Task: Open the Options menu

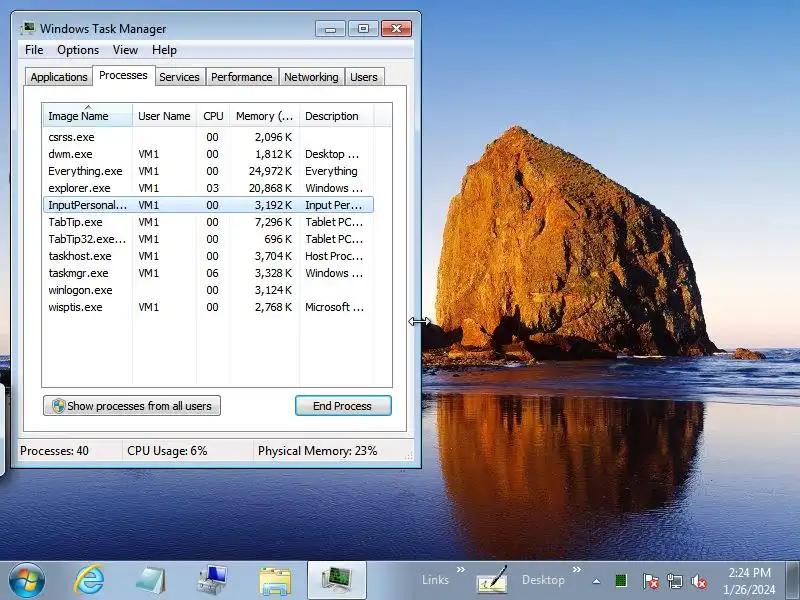Action: (x=78, y=50)
